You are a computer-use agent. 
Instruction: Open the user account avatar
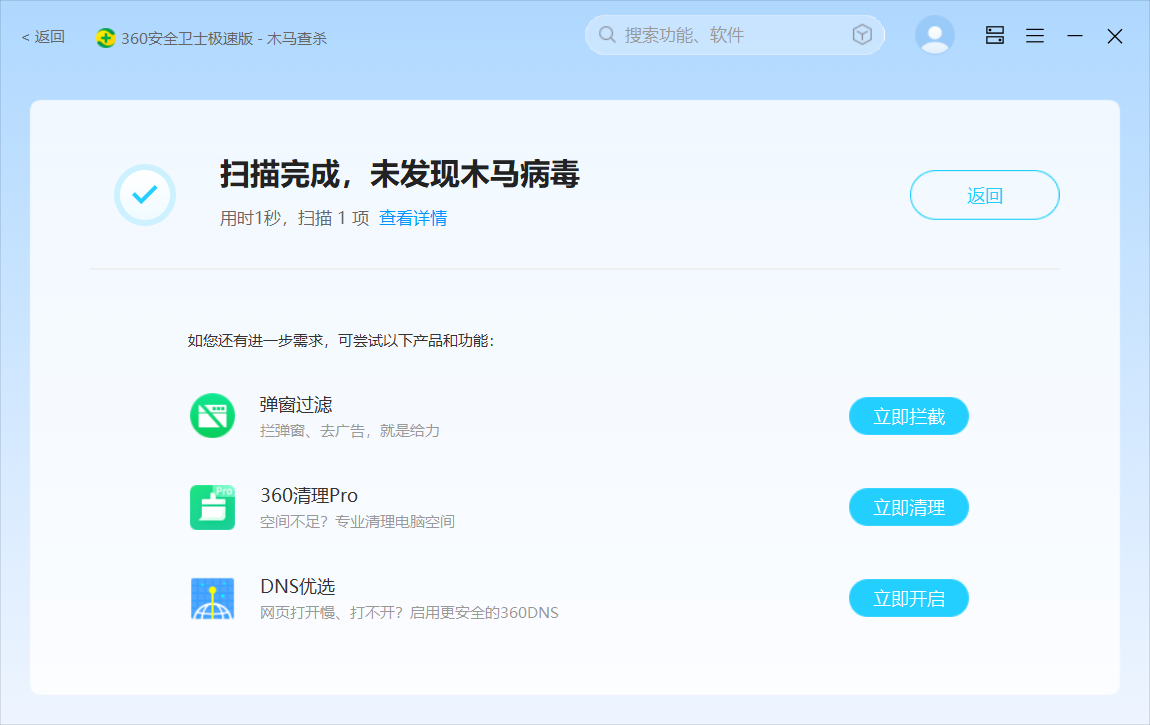tap(934, 35)
